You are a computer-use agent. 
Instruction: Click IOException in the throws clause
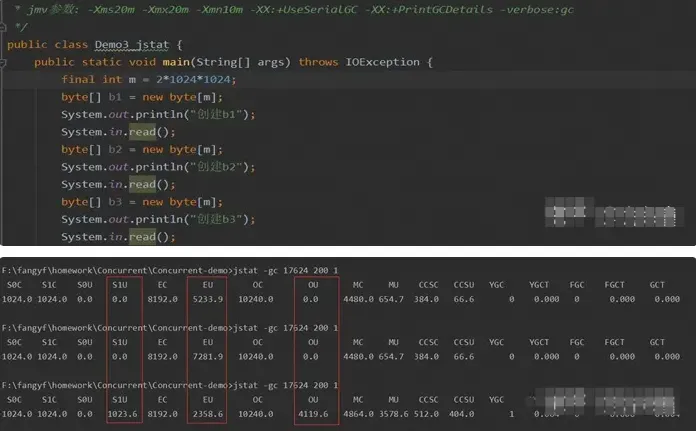(x=383, y=62)
